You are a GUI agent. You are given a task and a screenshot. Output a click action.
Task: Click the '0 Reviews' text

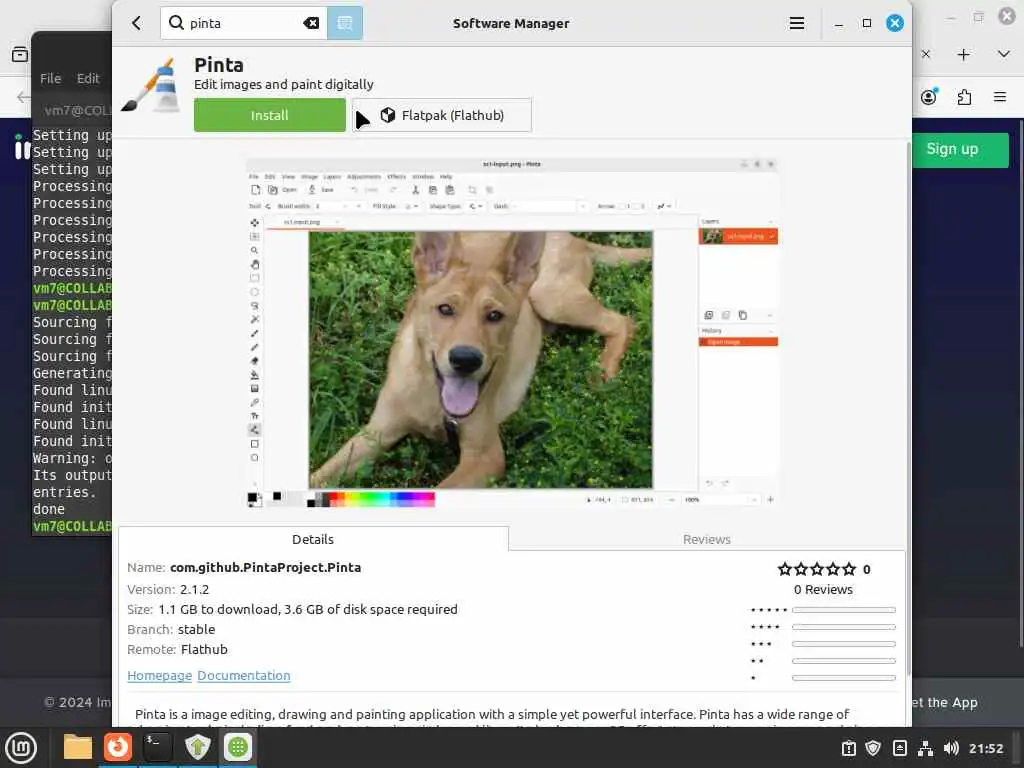(x=824, y=589)
